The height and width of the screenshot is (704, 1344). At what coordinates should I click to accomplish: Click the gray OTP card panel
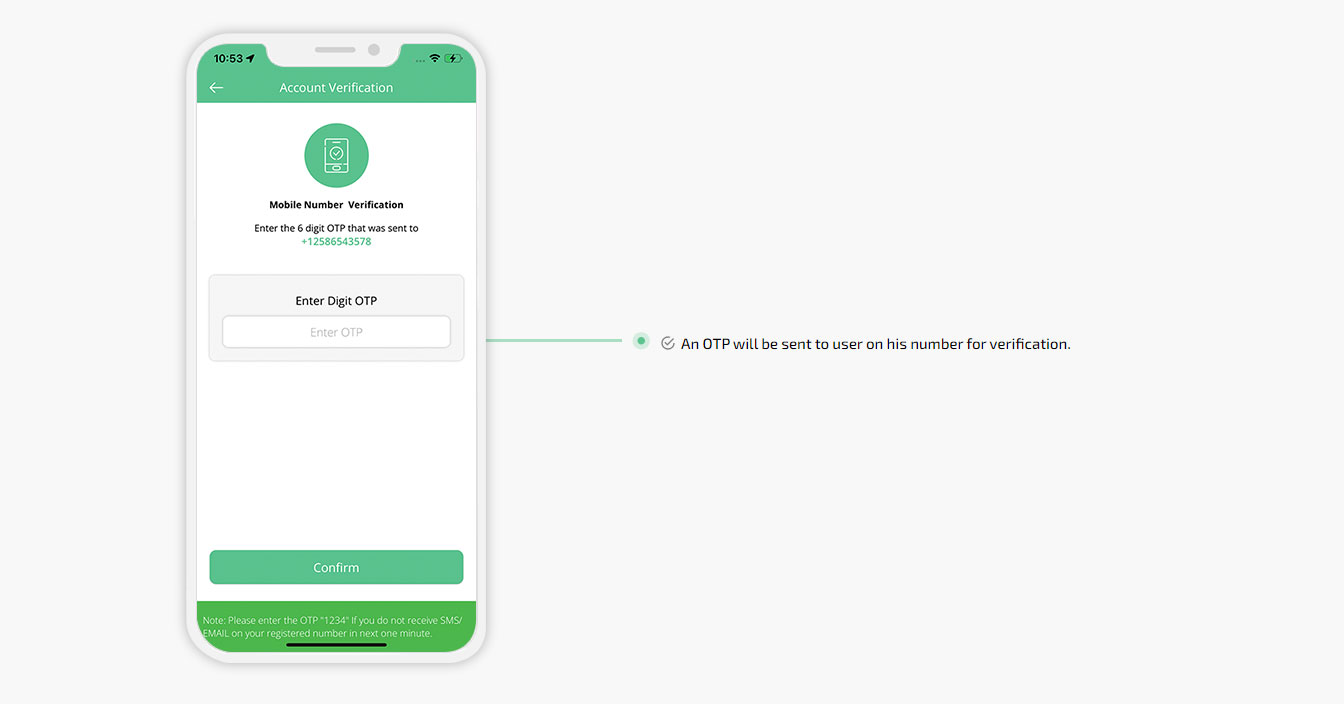[336, 318]
